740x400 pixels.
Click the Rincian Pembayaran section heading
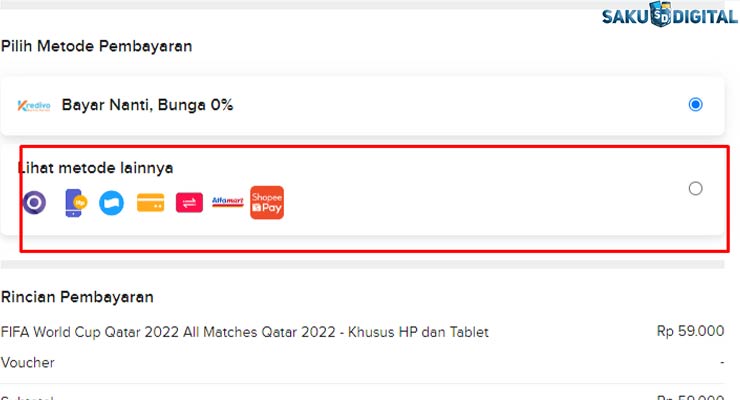point(77,297)
